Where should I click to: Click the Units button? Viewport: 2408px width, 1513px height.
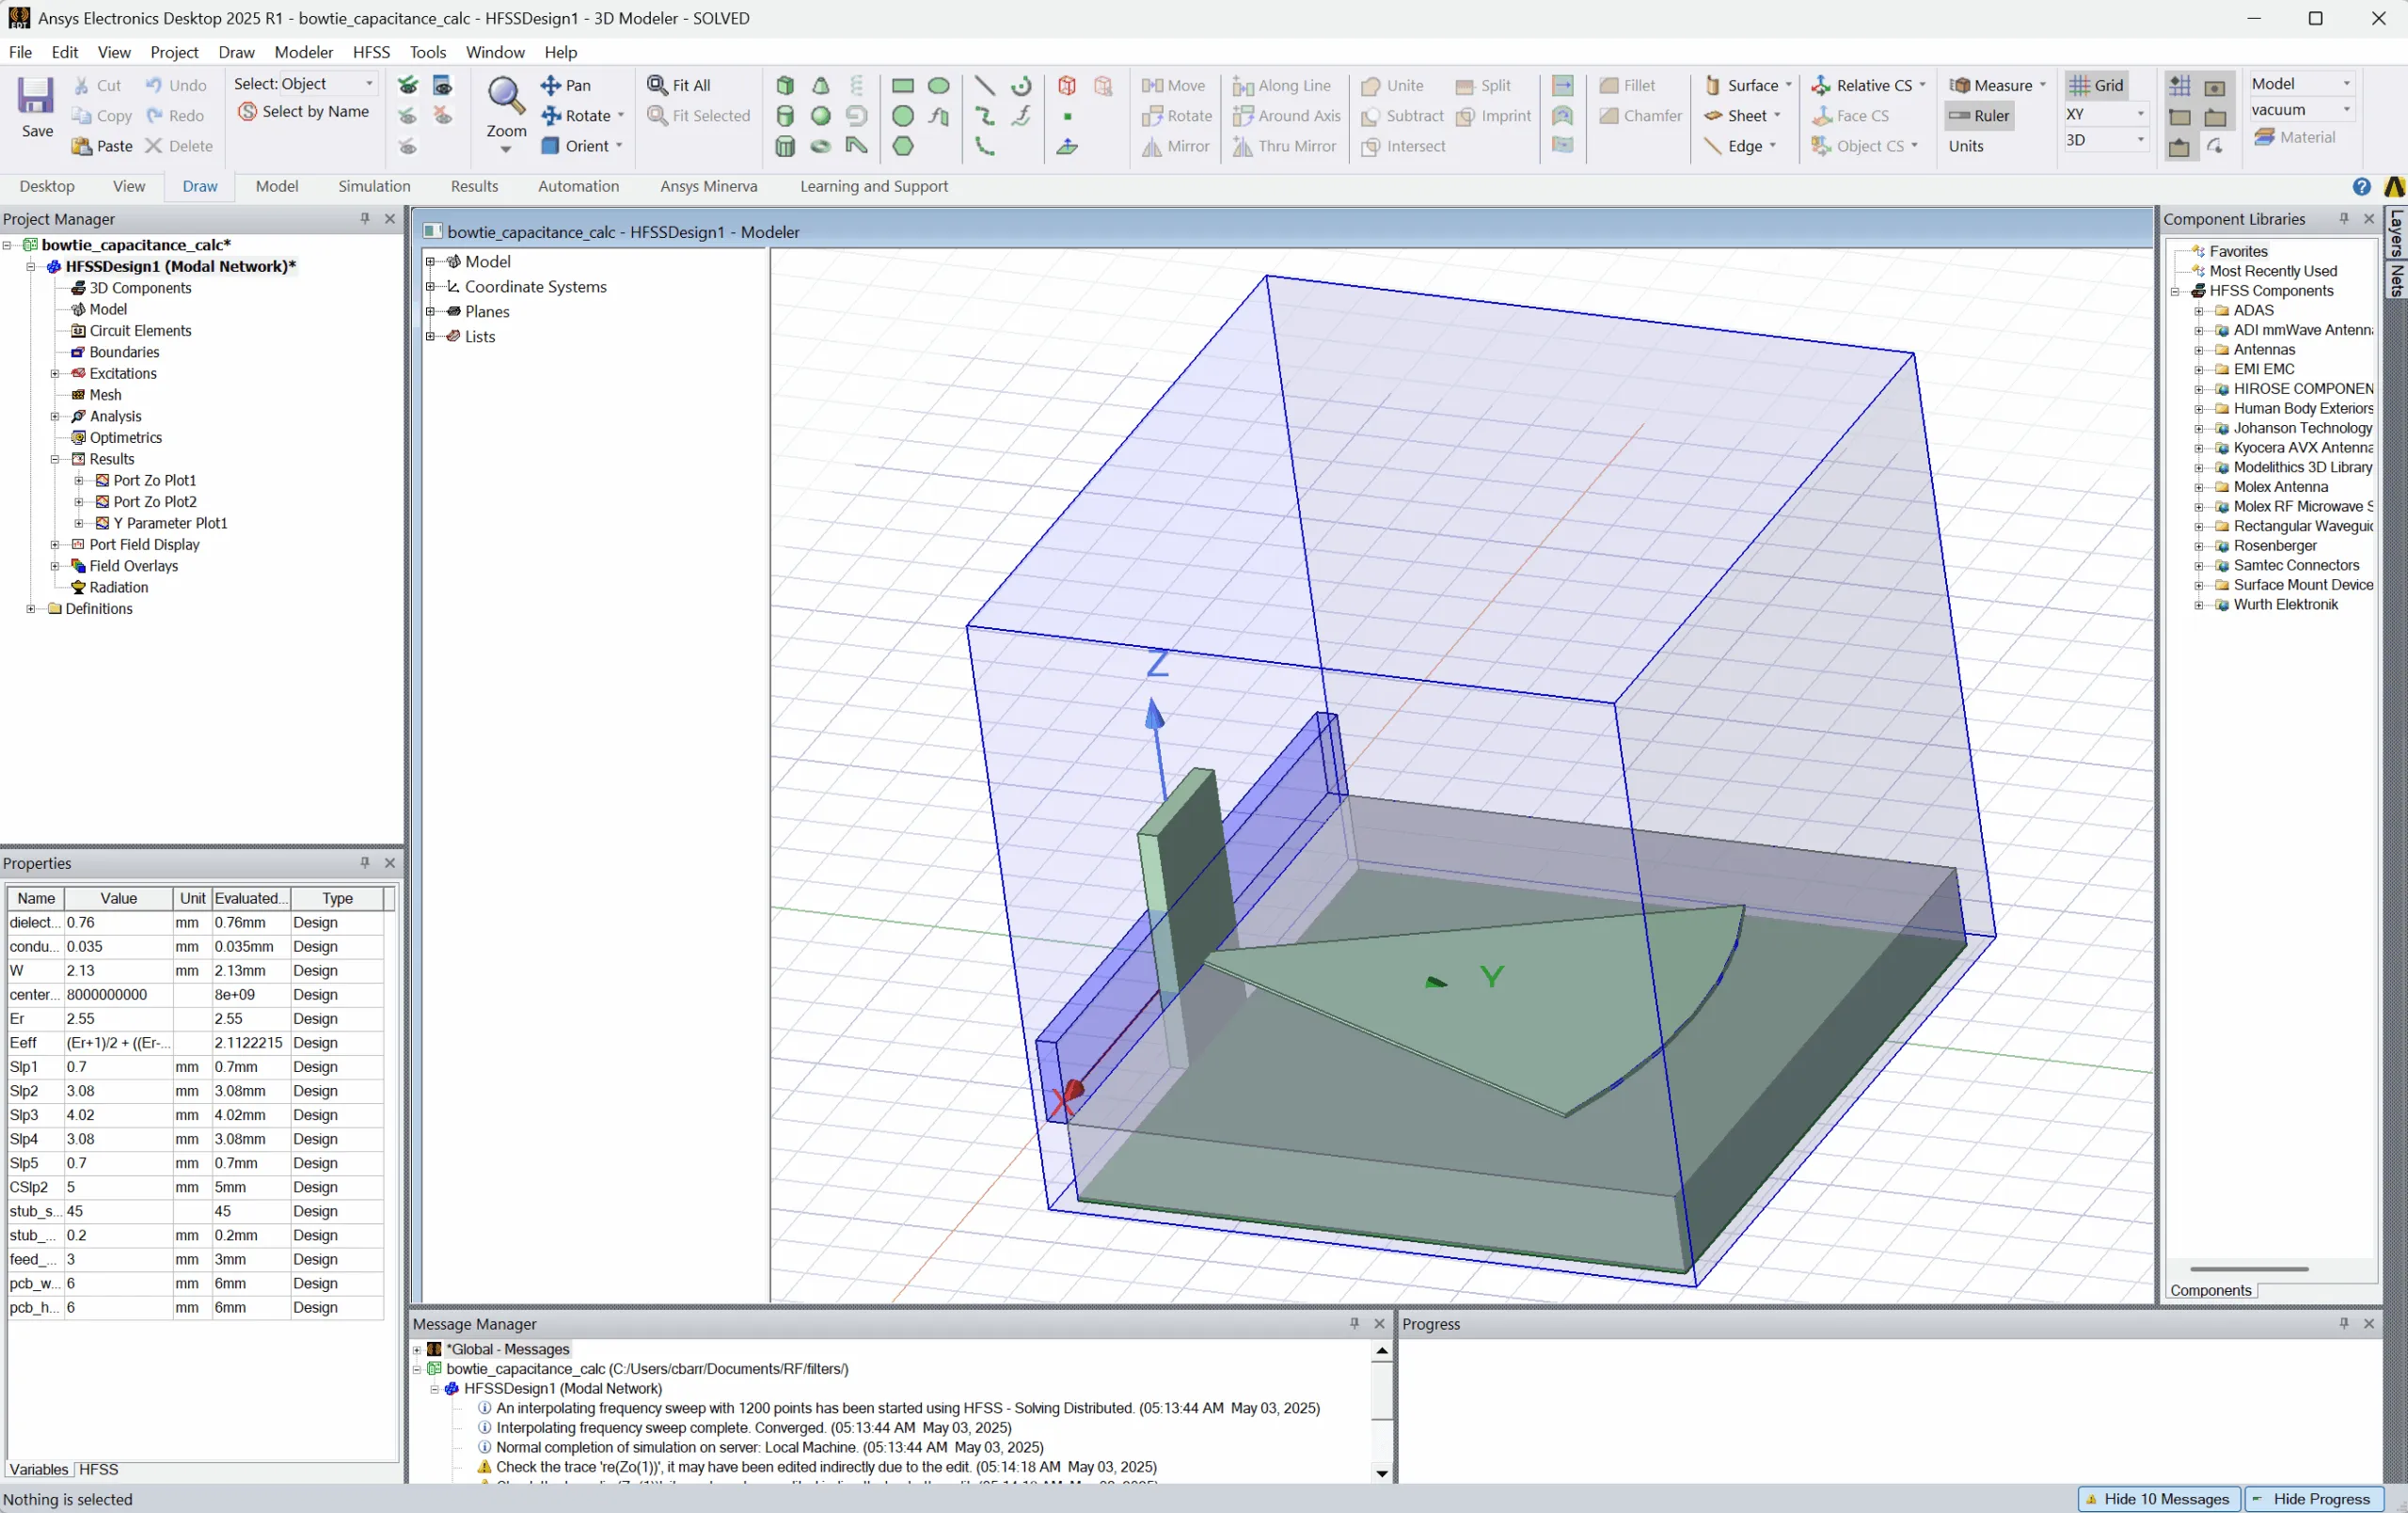1965,146
